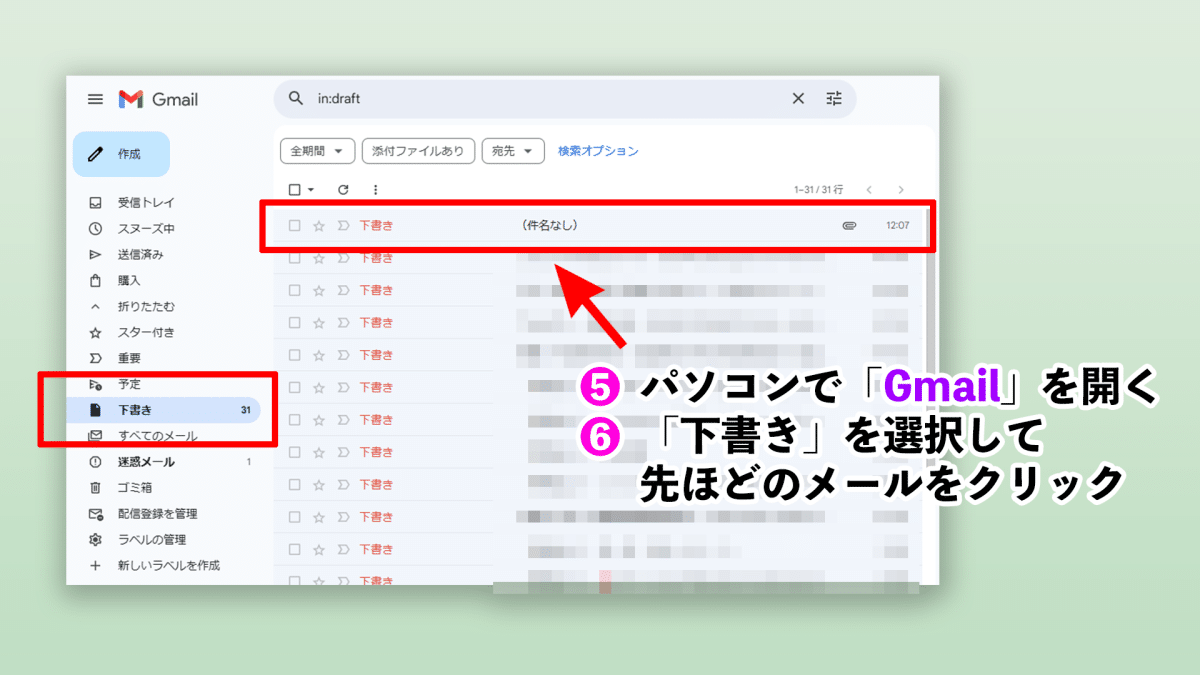Click the attachment paperclip icon on first draft
This screenshot has height=675, width=1200.
(849, 226)
